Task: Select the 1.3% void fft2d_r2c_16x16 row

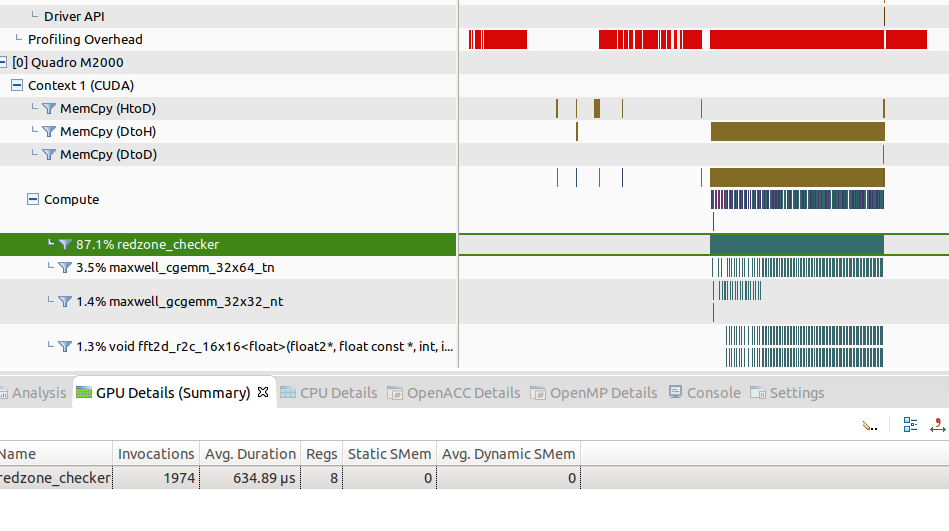Action: click(228, 346)
